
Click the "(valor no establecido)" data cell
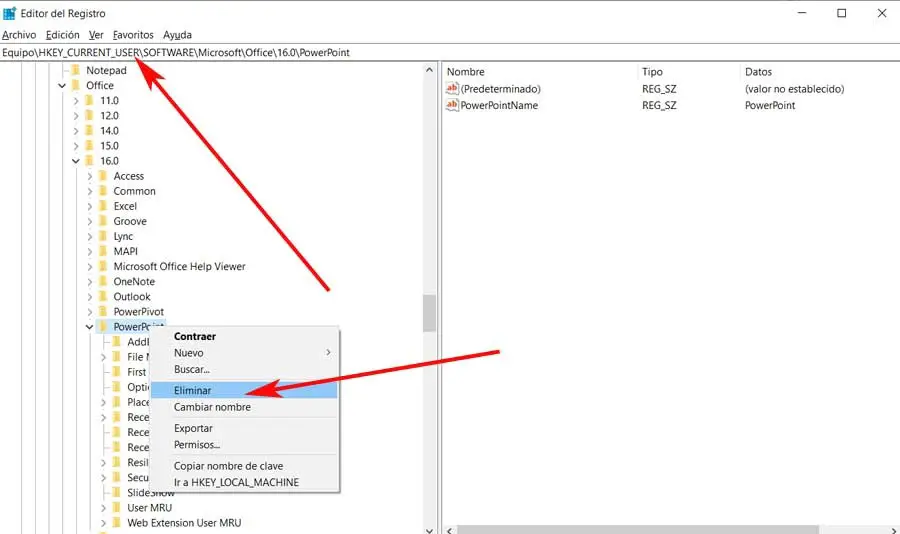coord(794,89)
